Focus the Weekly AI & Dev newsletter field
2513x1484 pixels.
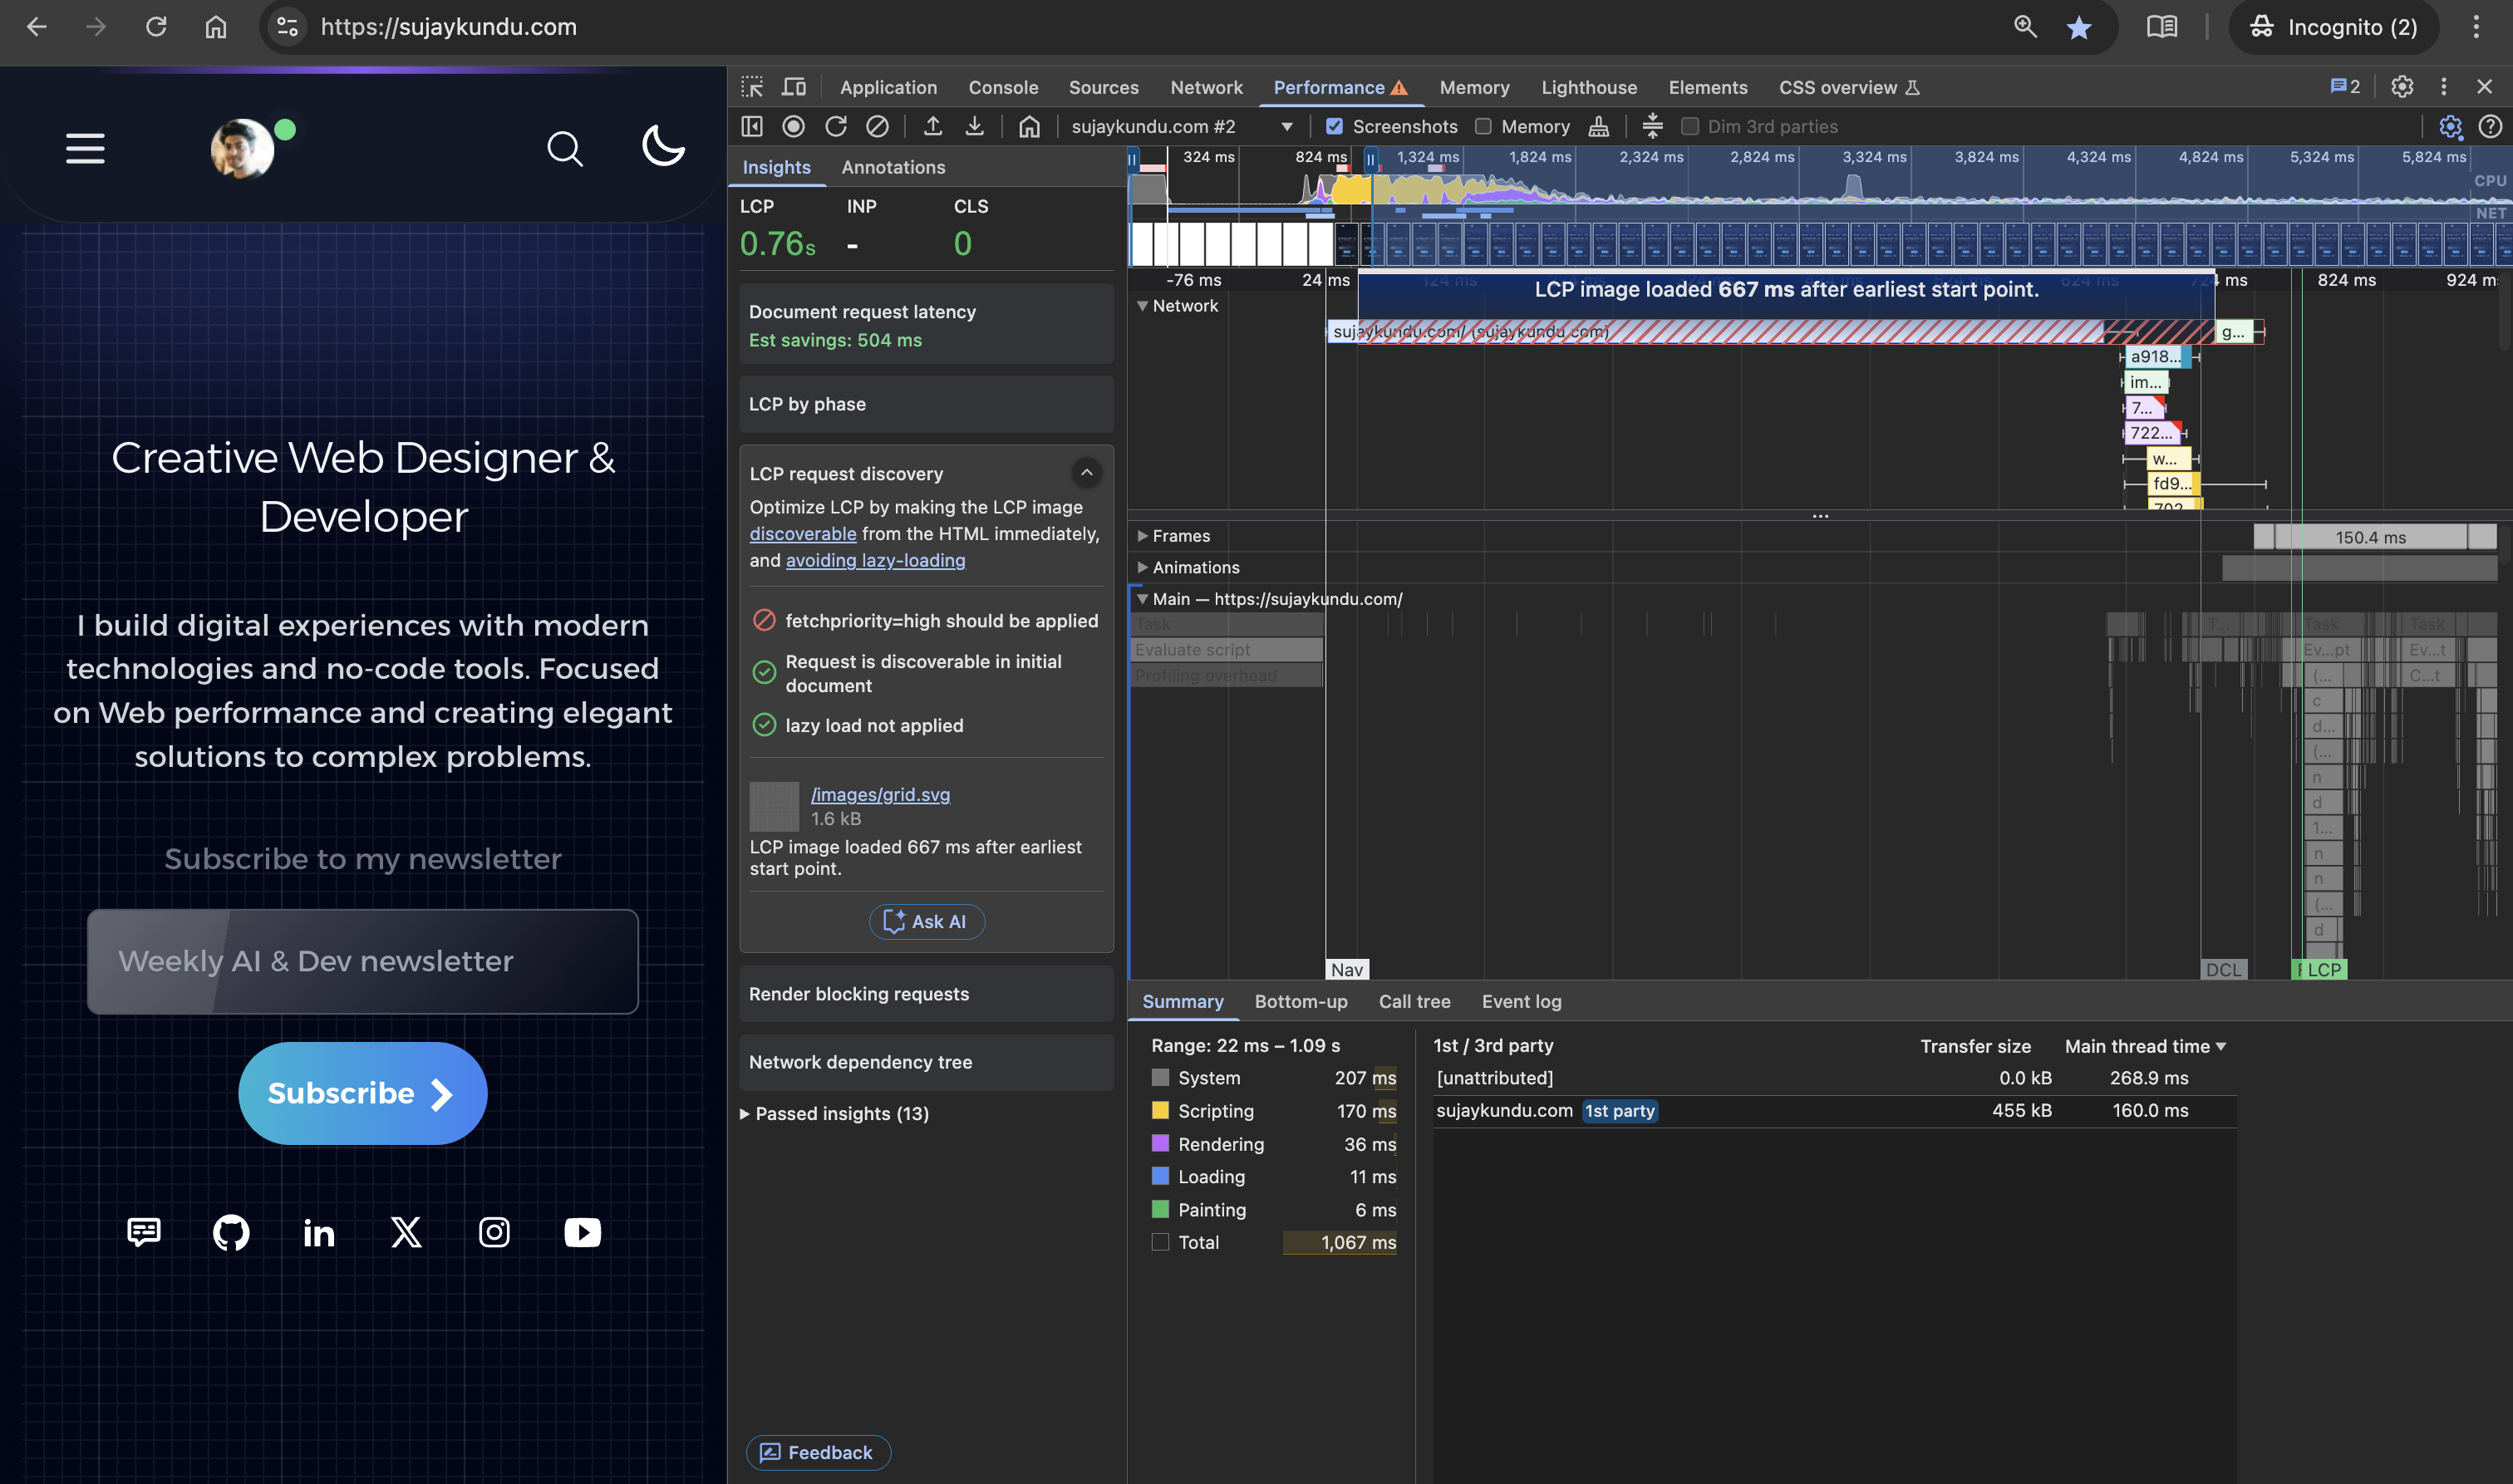[362, 961]
